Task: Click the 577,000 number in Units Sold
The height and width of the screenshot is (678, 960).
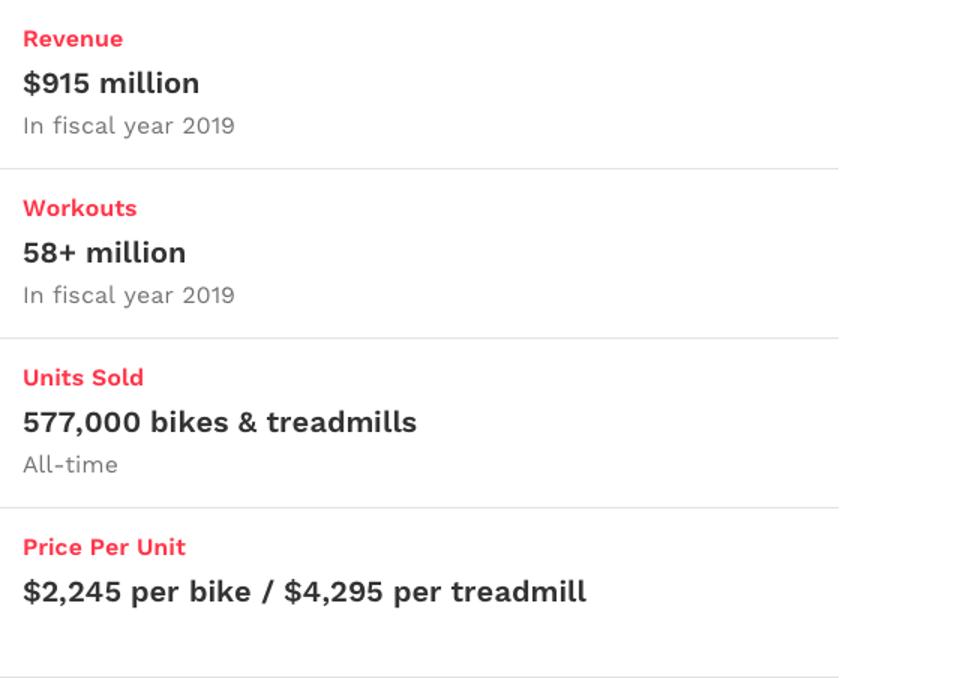Action: tap(81, 422)
